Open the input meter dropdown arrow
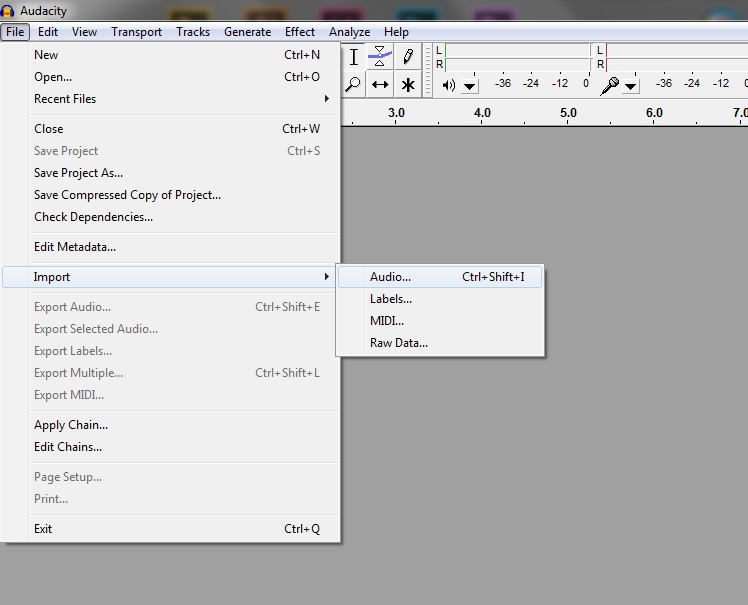748x605 pixels. (631, 86)
